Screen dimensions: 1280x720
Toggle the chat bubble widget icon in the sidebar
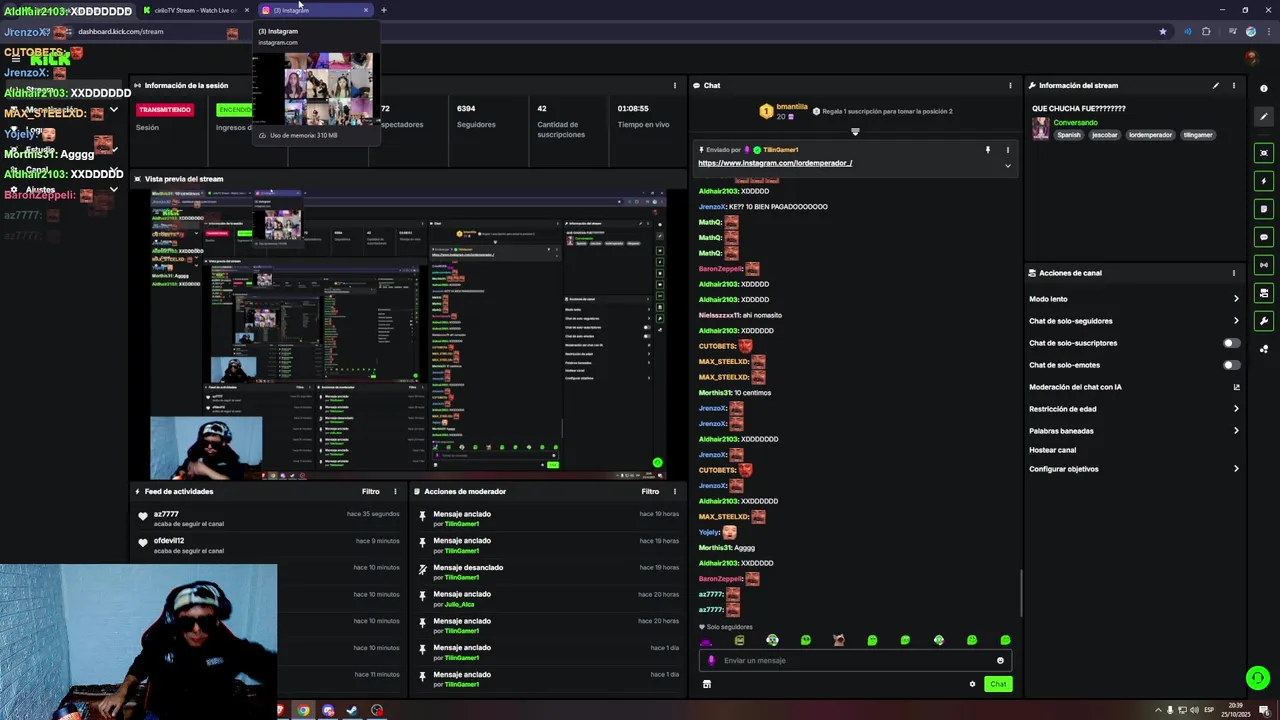[x=1264, y=237]
